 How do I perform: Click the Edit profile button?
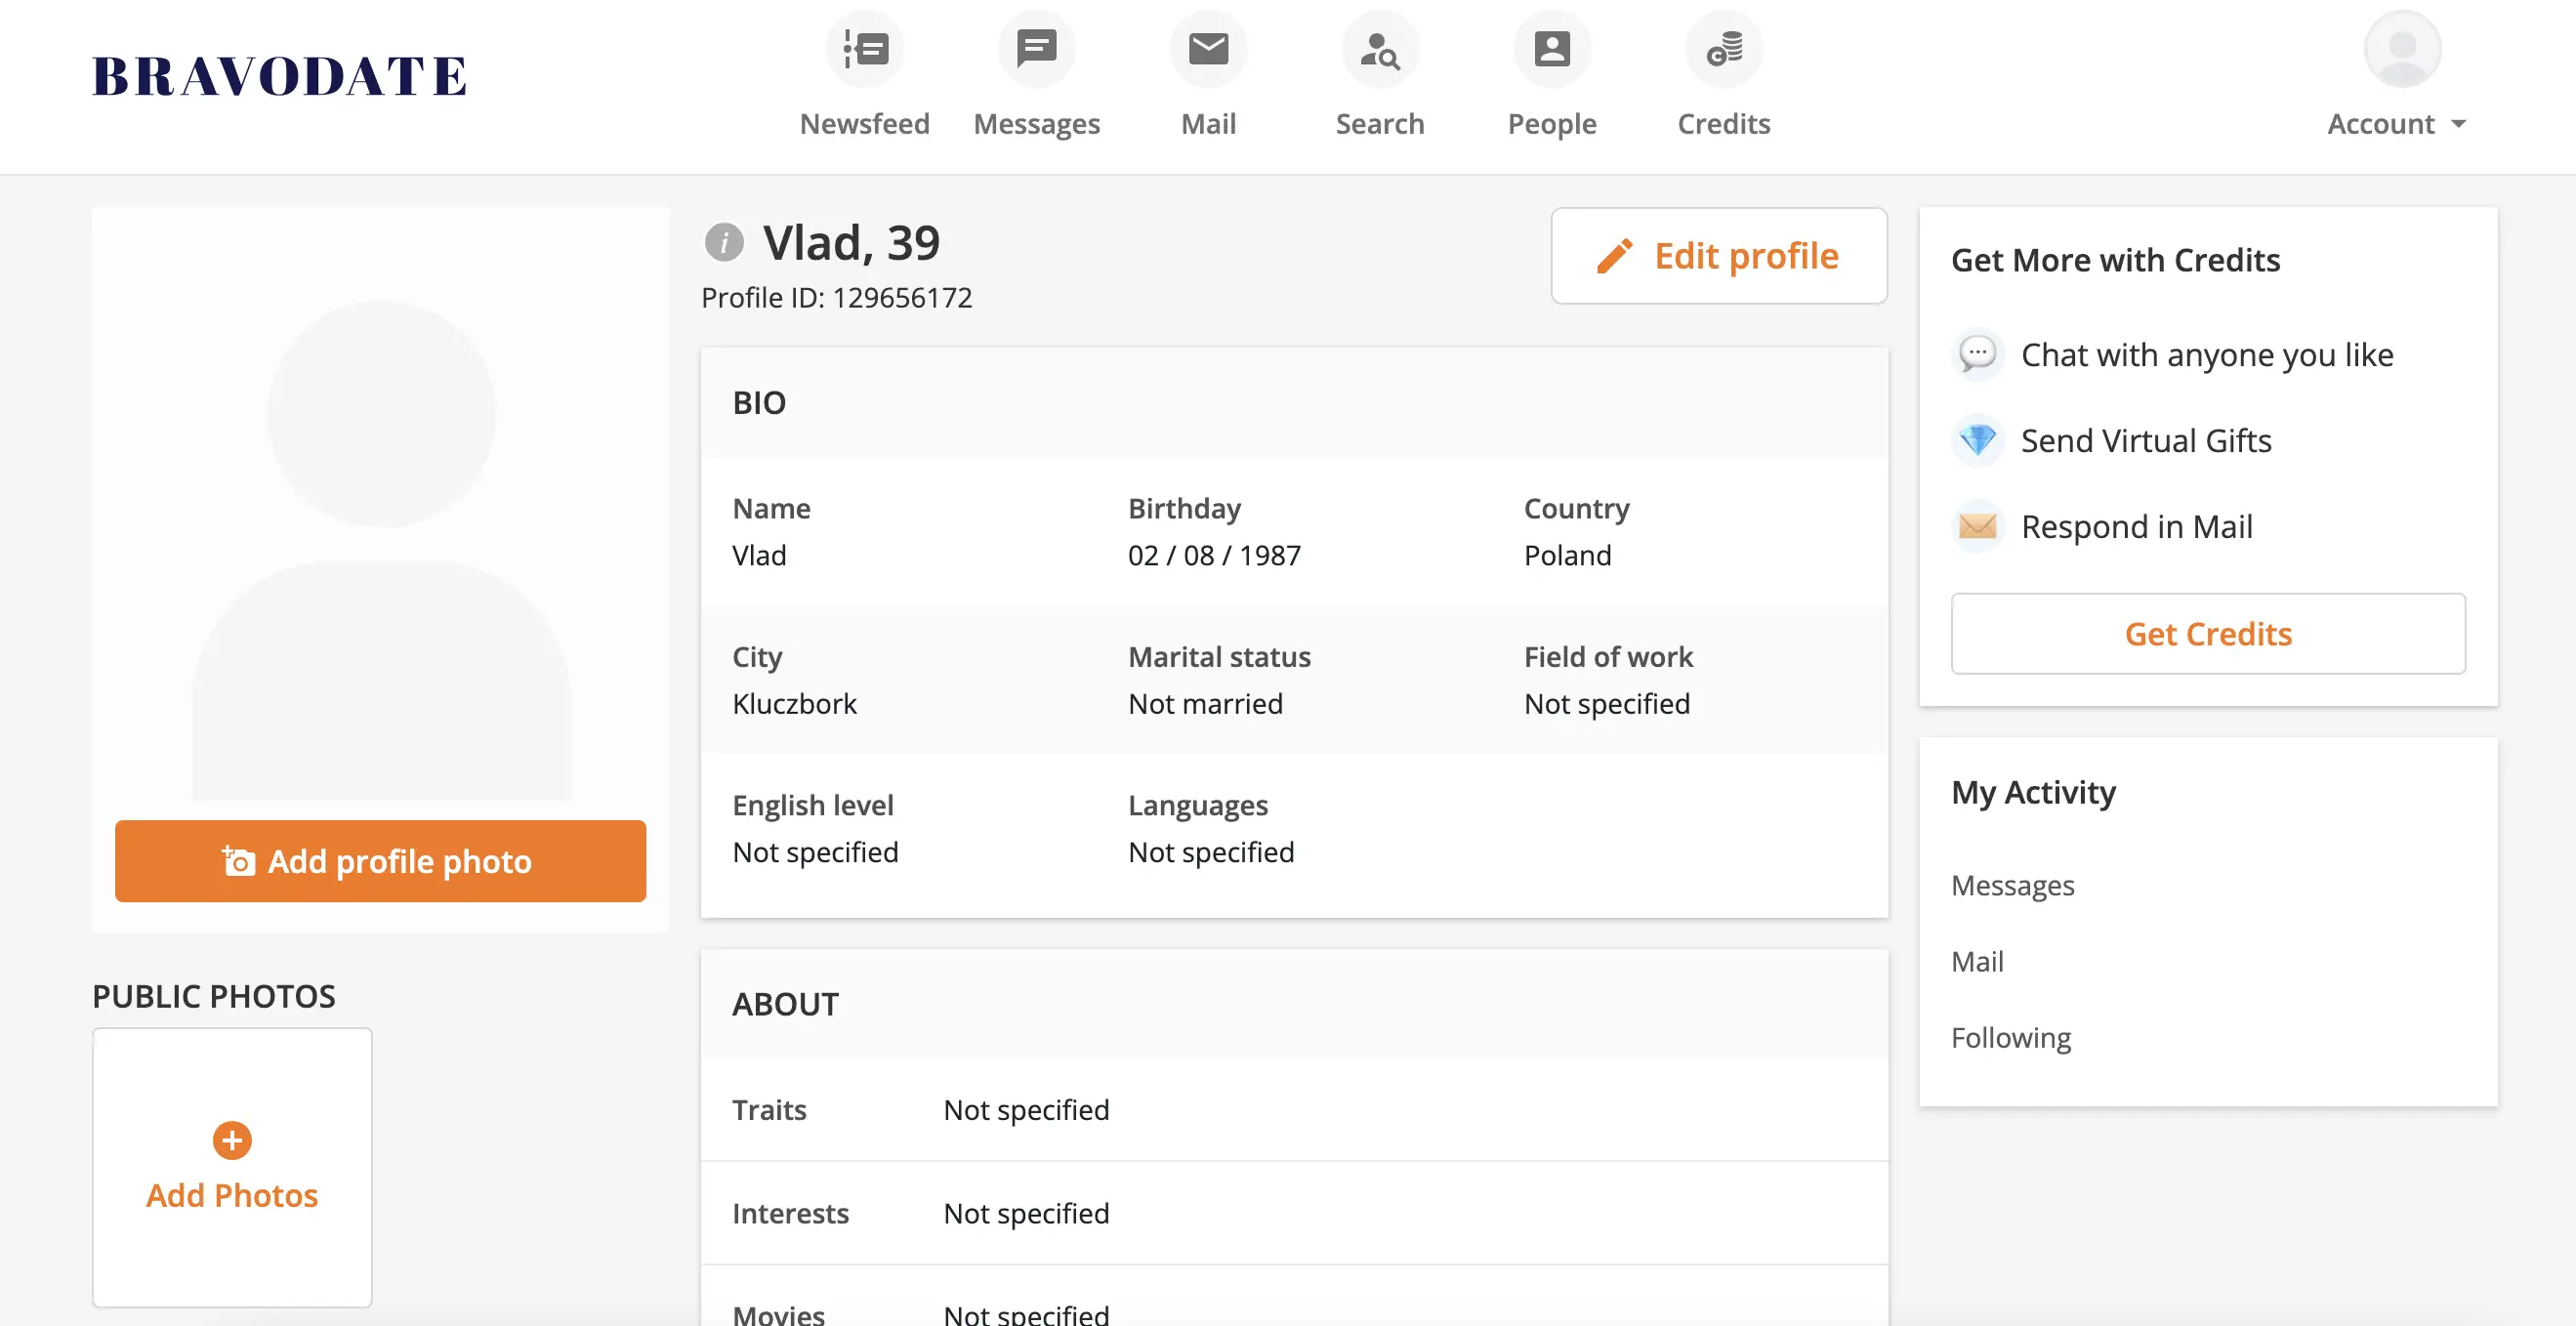(1718, 256)
